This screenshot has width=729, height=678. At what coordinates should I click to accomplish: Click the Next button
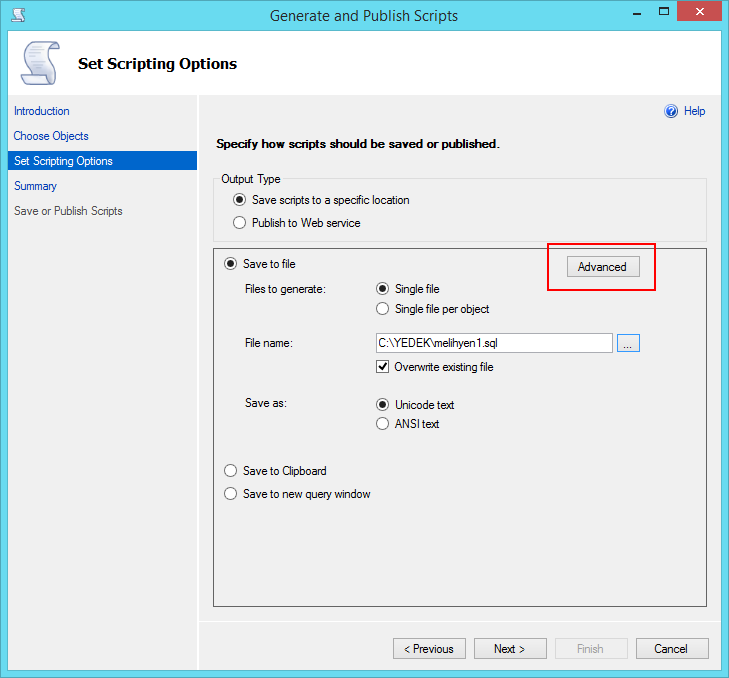pyautogui.click(x=510, y=649)
